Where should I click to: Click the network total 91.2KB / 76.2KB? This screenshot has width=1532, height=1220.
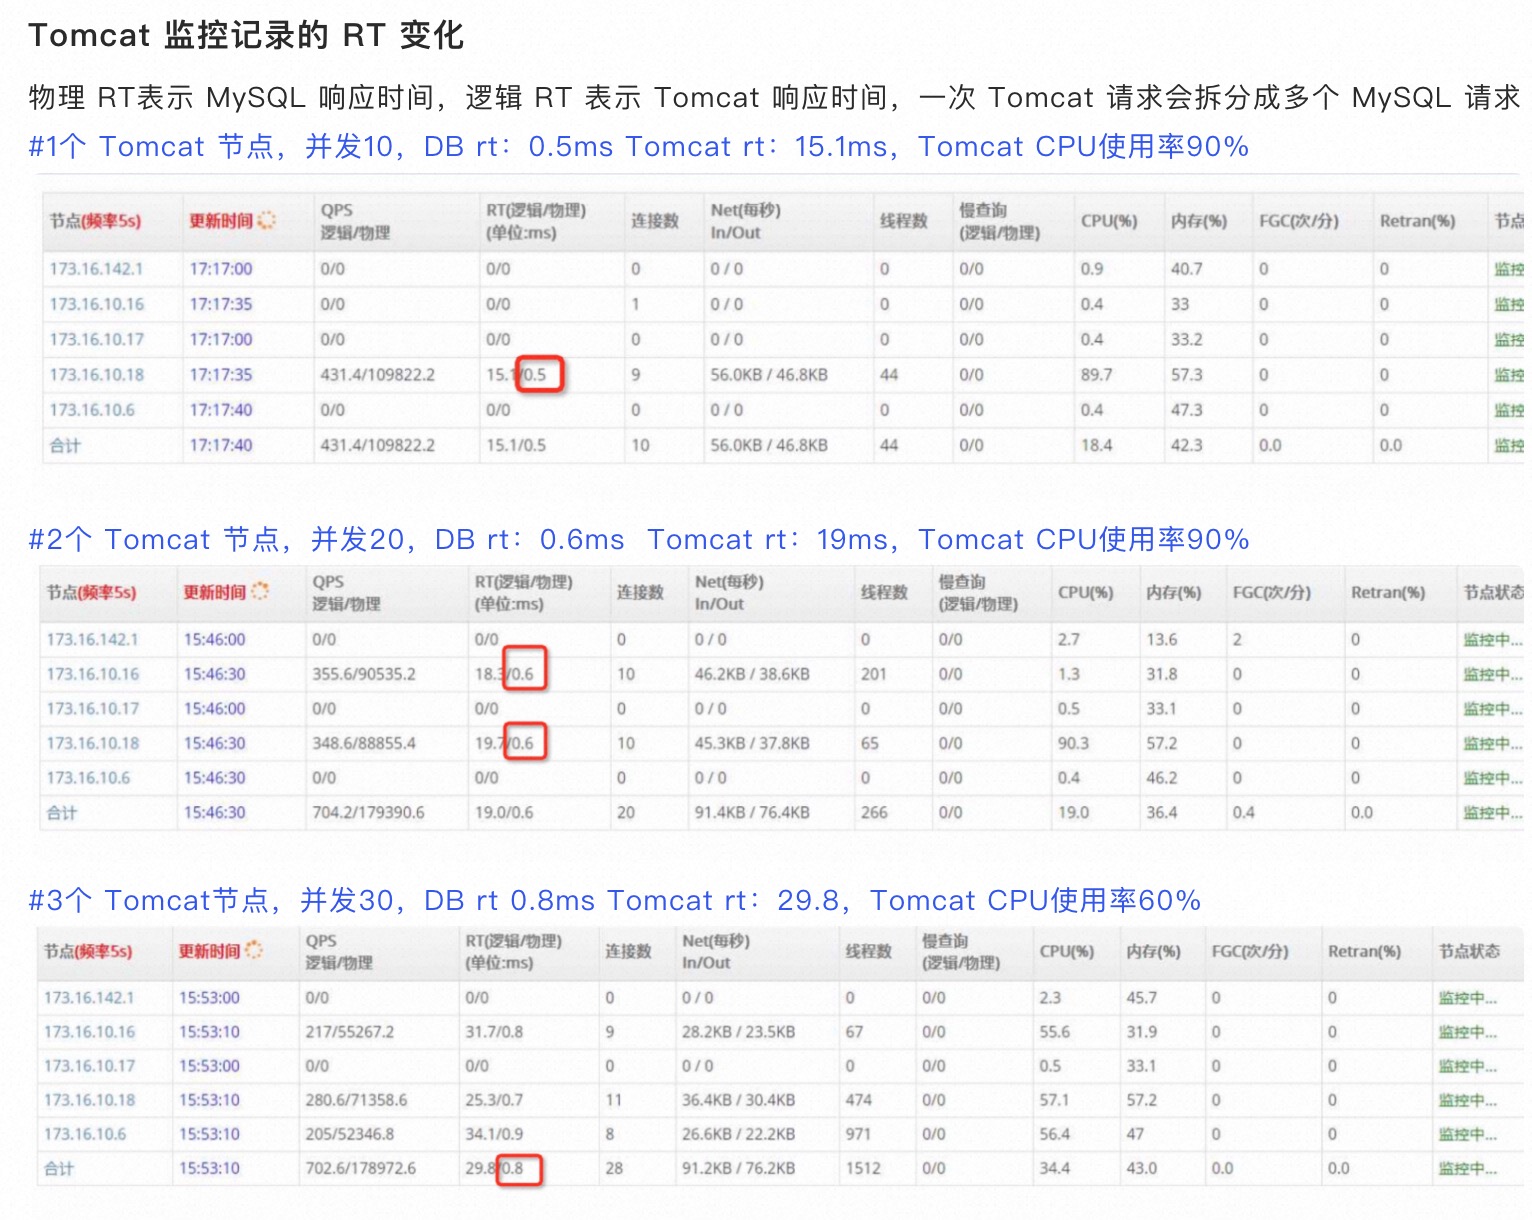pos(738,1167)
